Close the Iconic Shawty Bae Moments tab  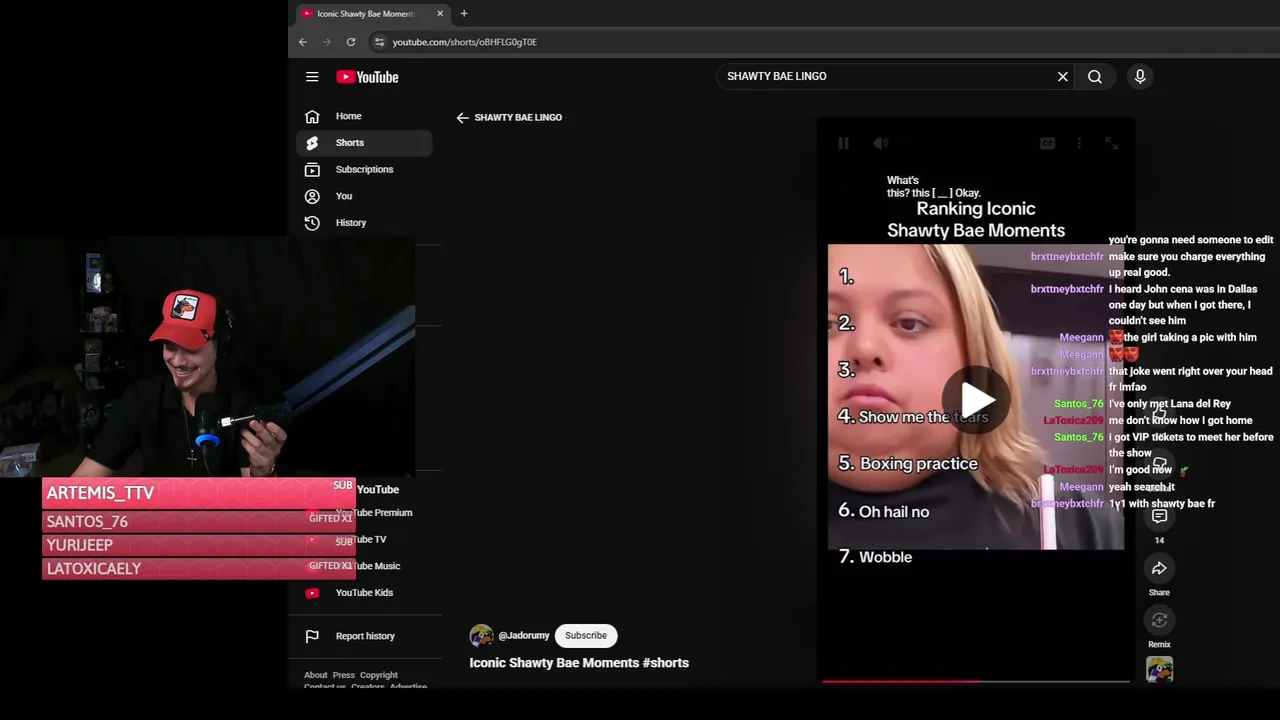click(440, 14)
